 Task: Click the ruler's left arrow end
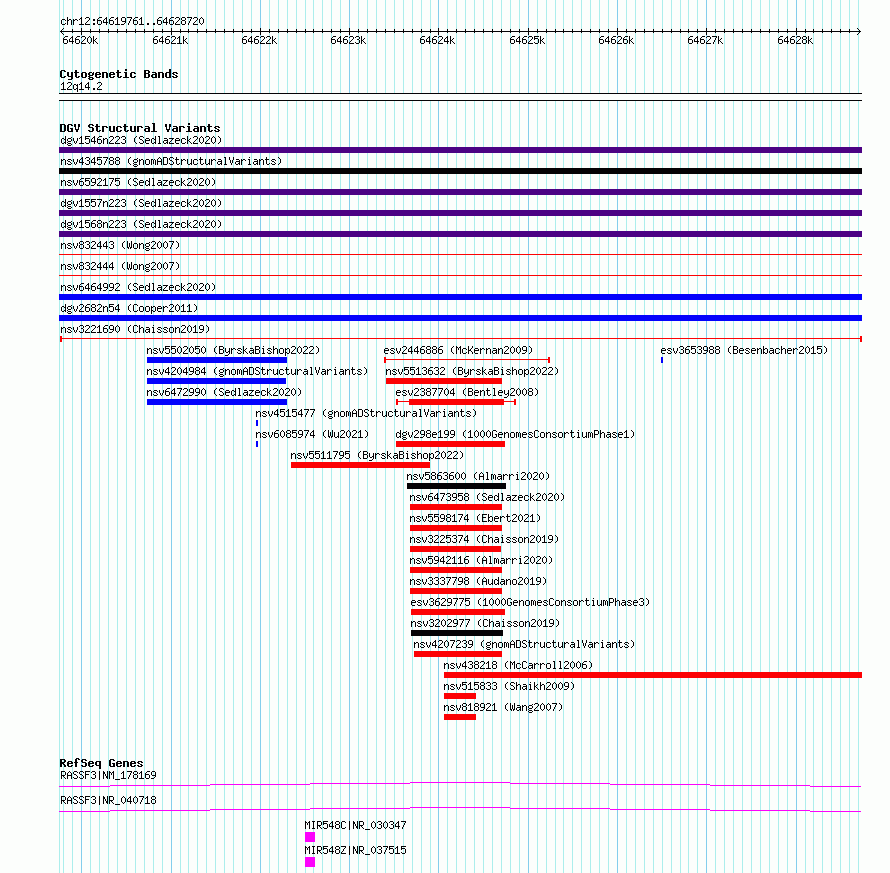point(62,32)
